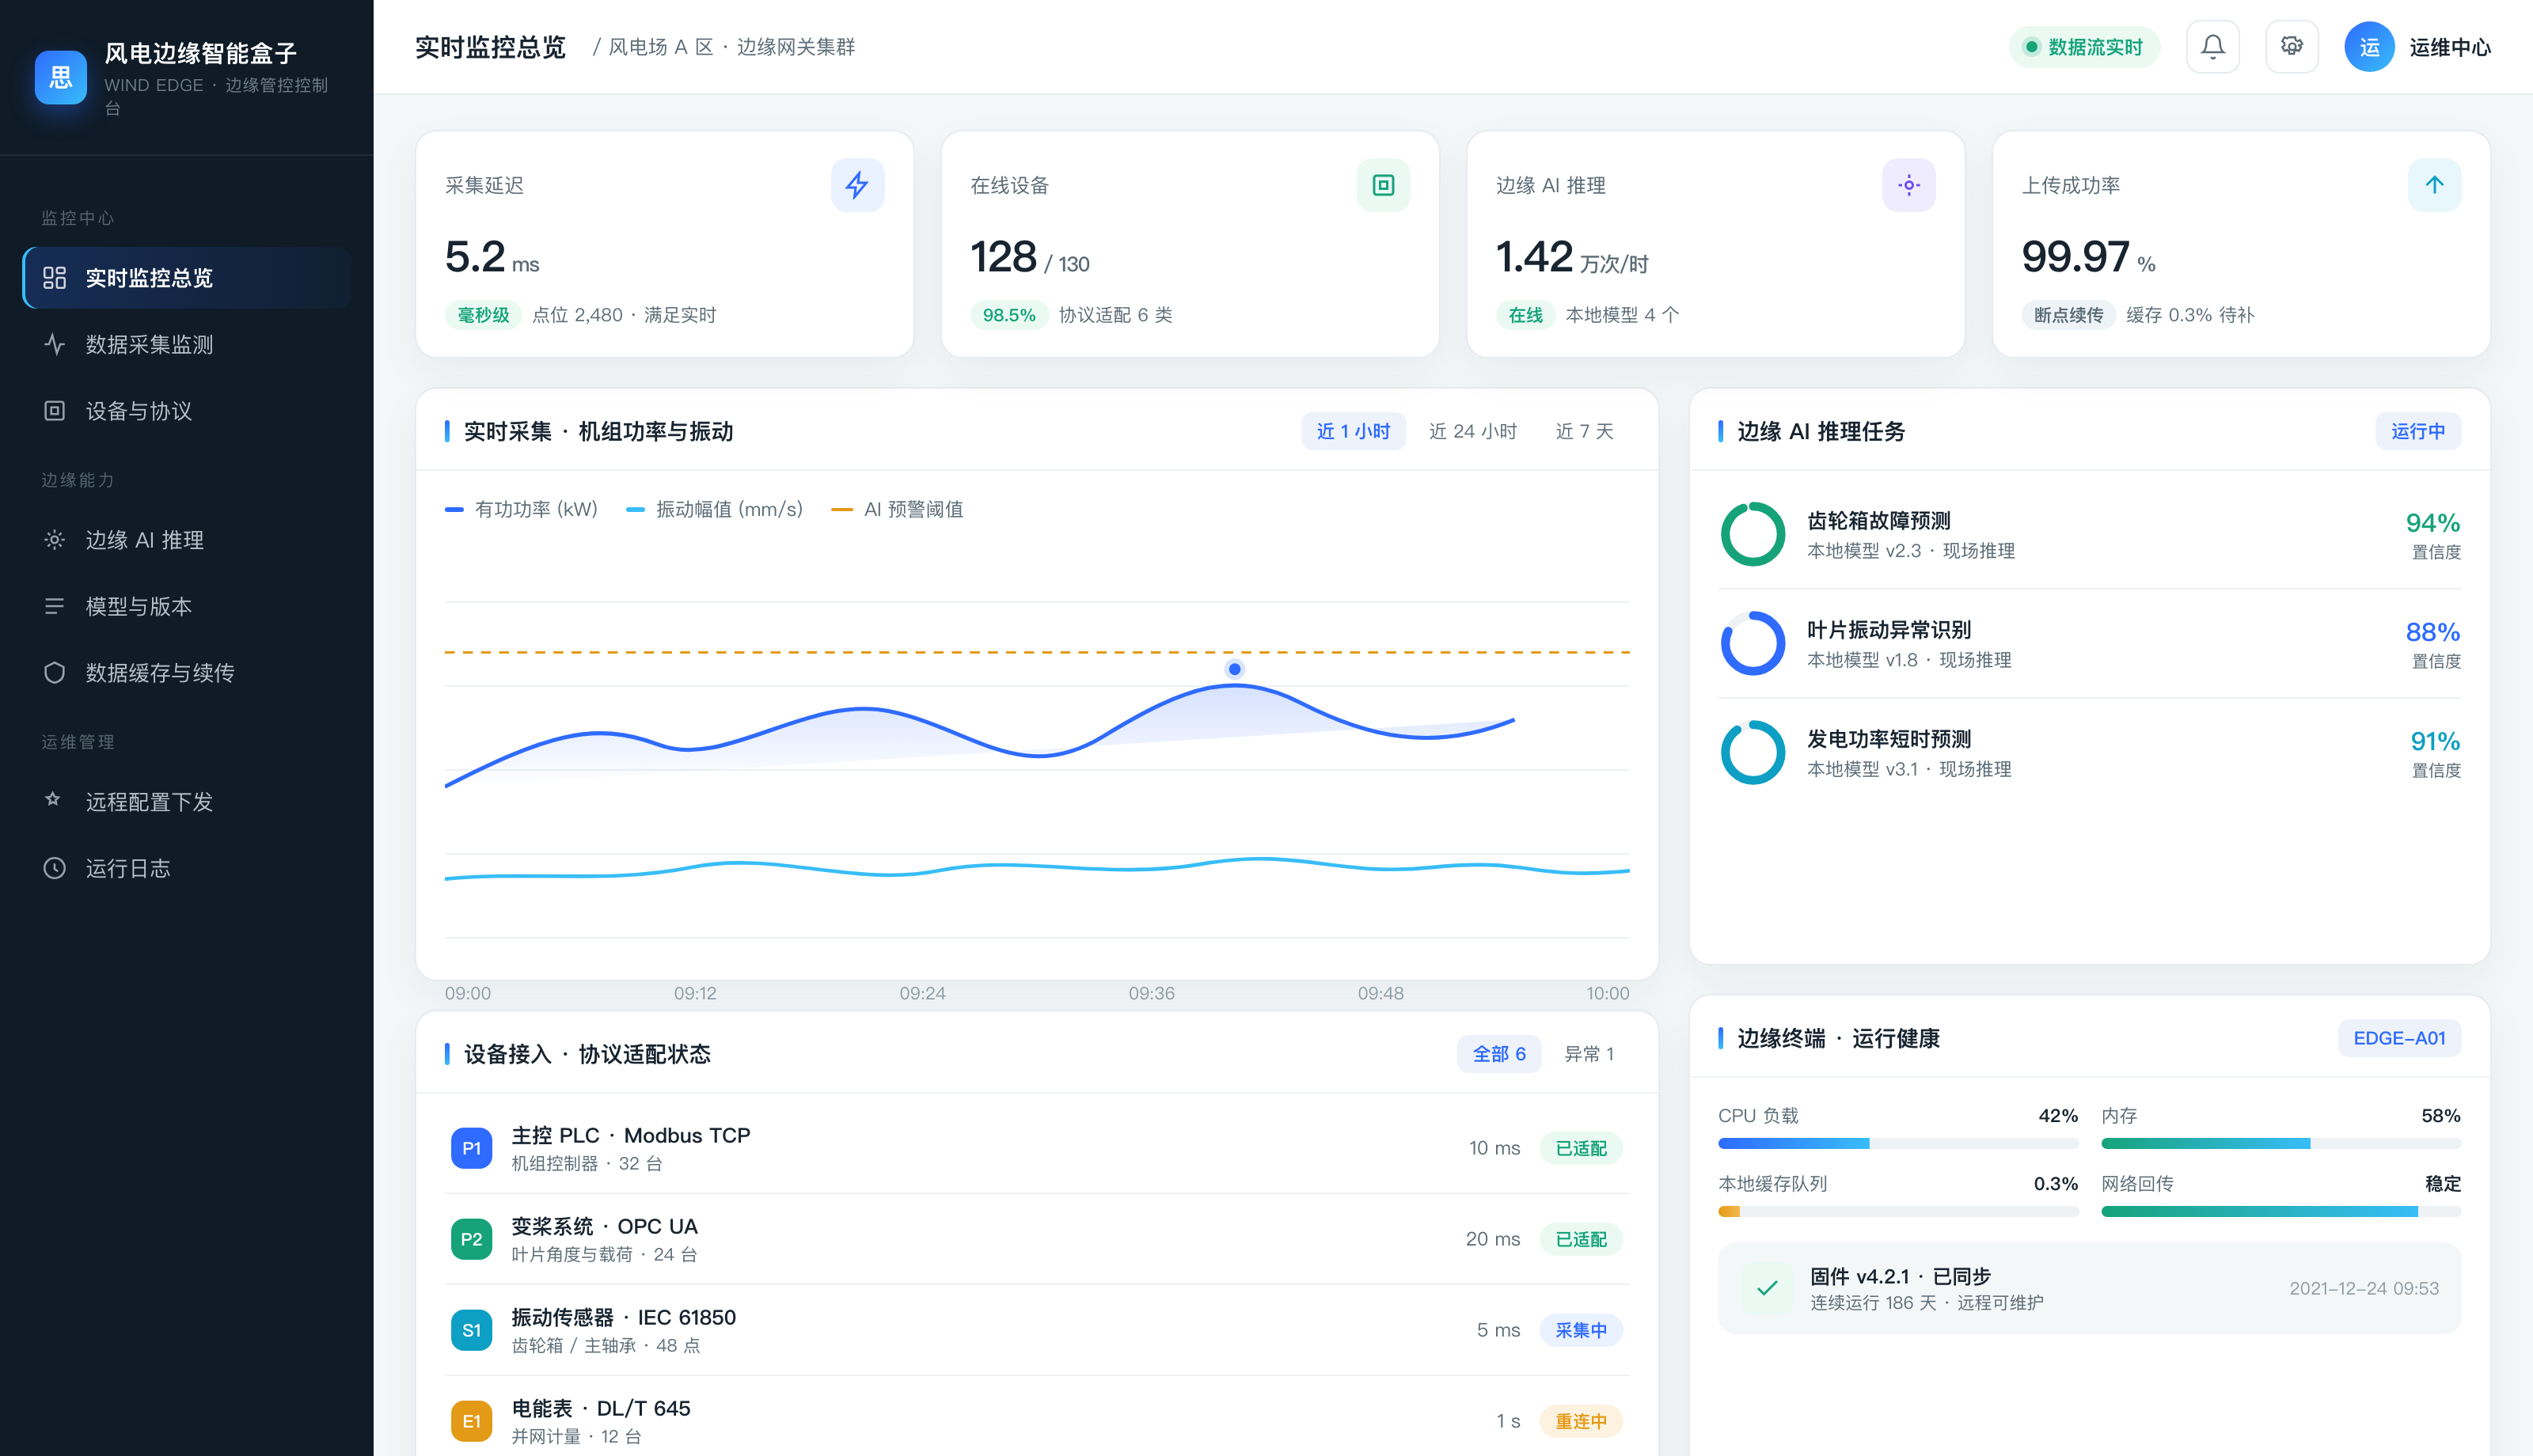The height and width of the screenshot is (1456, 2533).
Task: Click the 毫秒级 badge on 采集延迟 card
Action: coord(483,315)
